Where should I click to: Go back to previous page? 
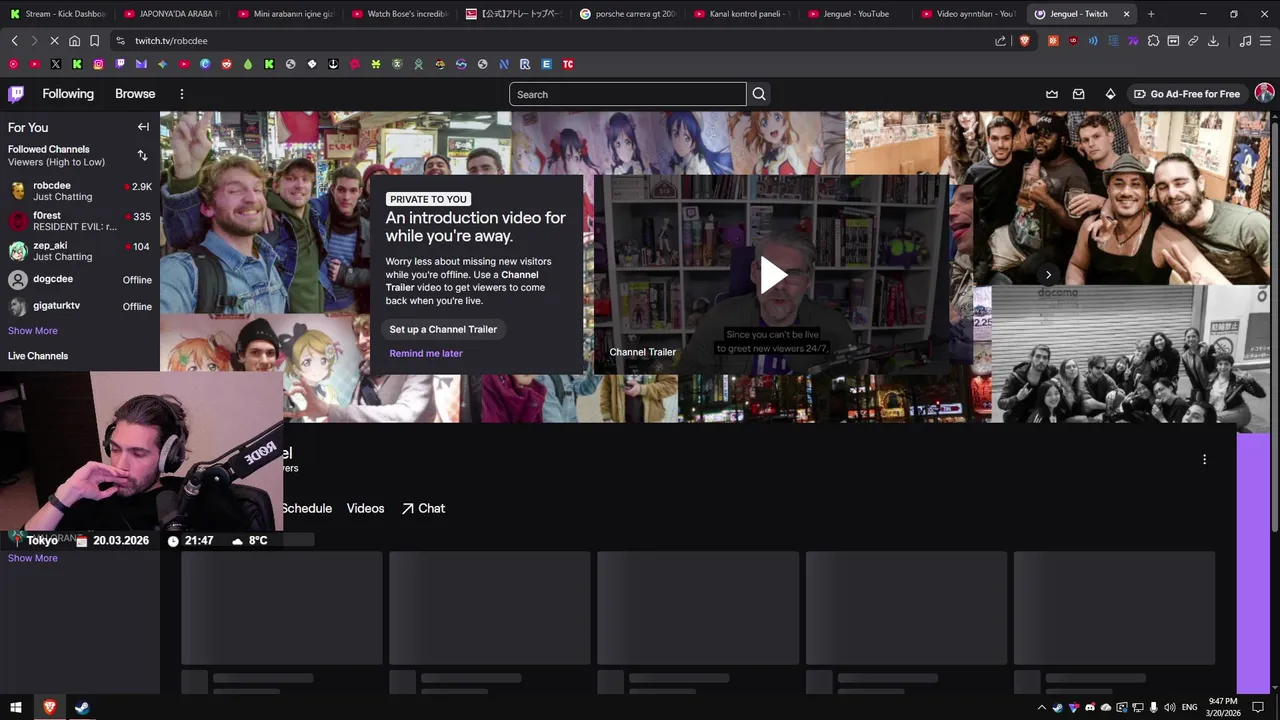click(14, 41)
